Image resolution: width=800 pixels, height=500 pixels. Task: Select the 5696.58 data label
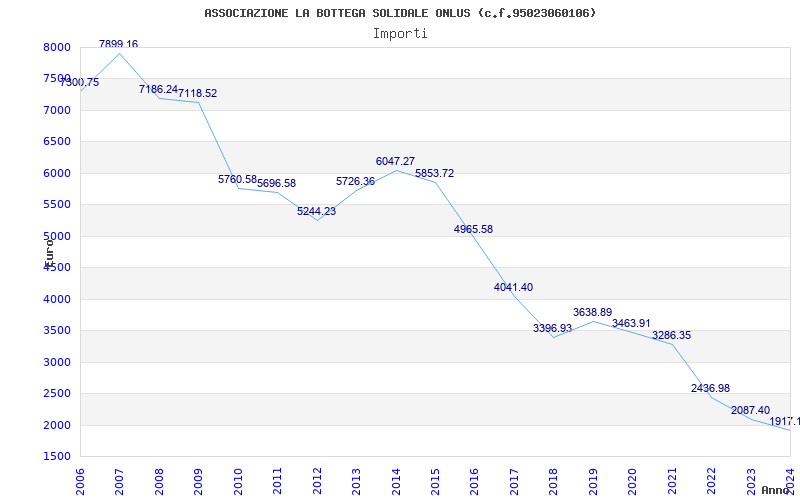(277, 184)
